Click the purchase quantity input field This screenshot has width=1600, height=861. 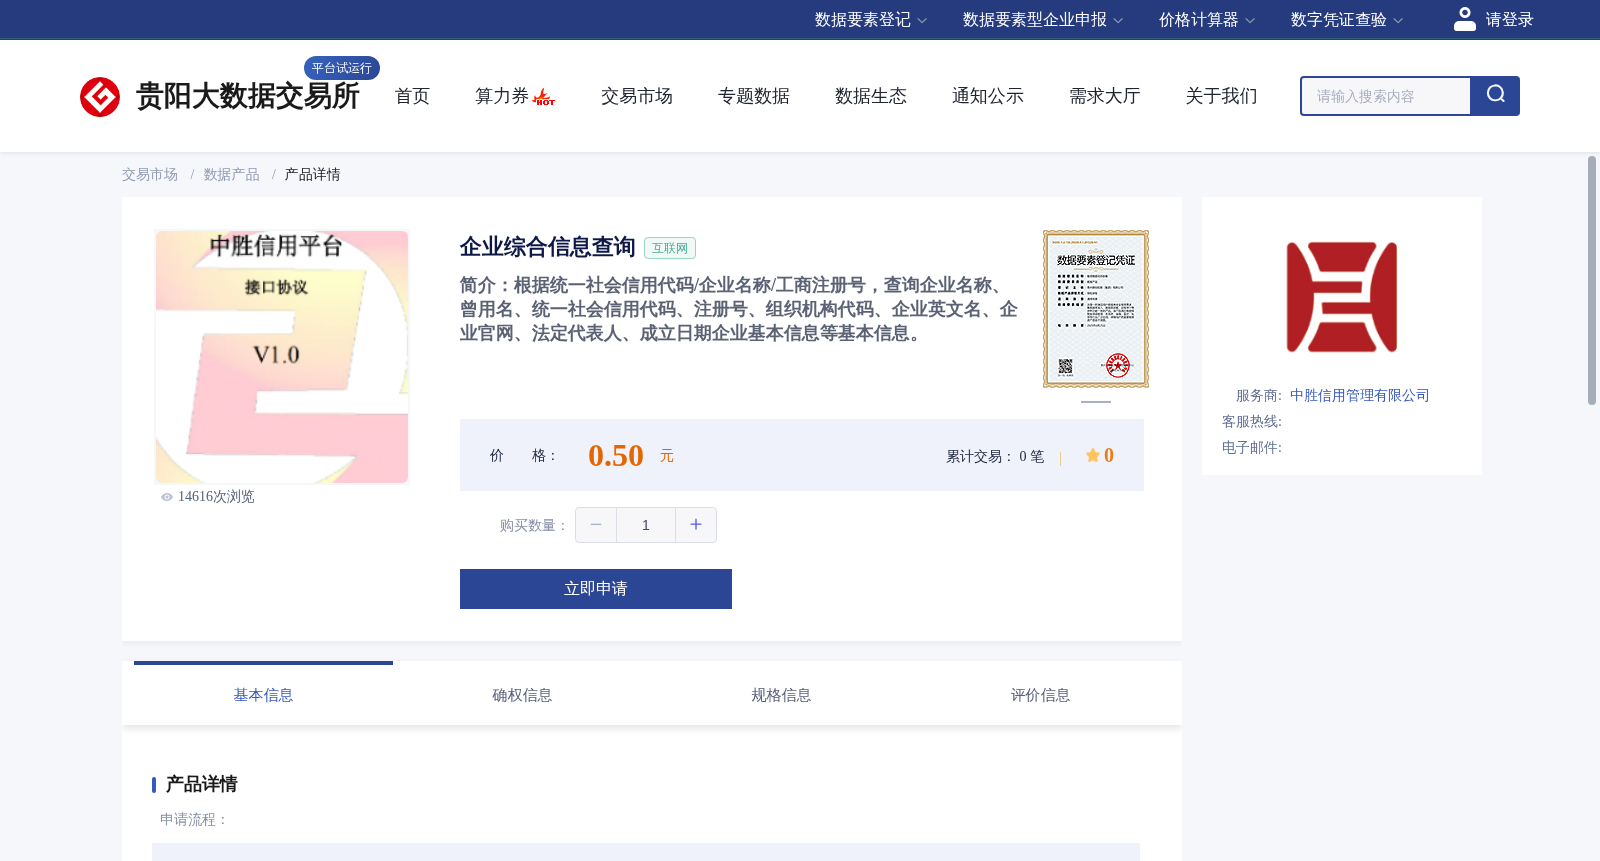pyautogui.click(x=646, y=525)
